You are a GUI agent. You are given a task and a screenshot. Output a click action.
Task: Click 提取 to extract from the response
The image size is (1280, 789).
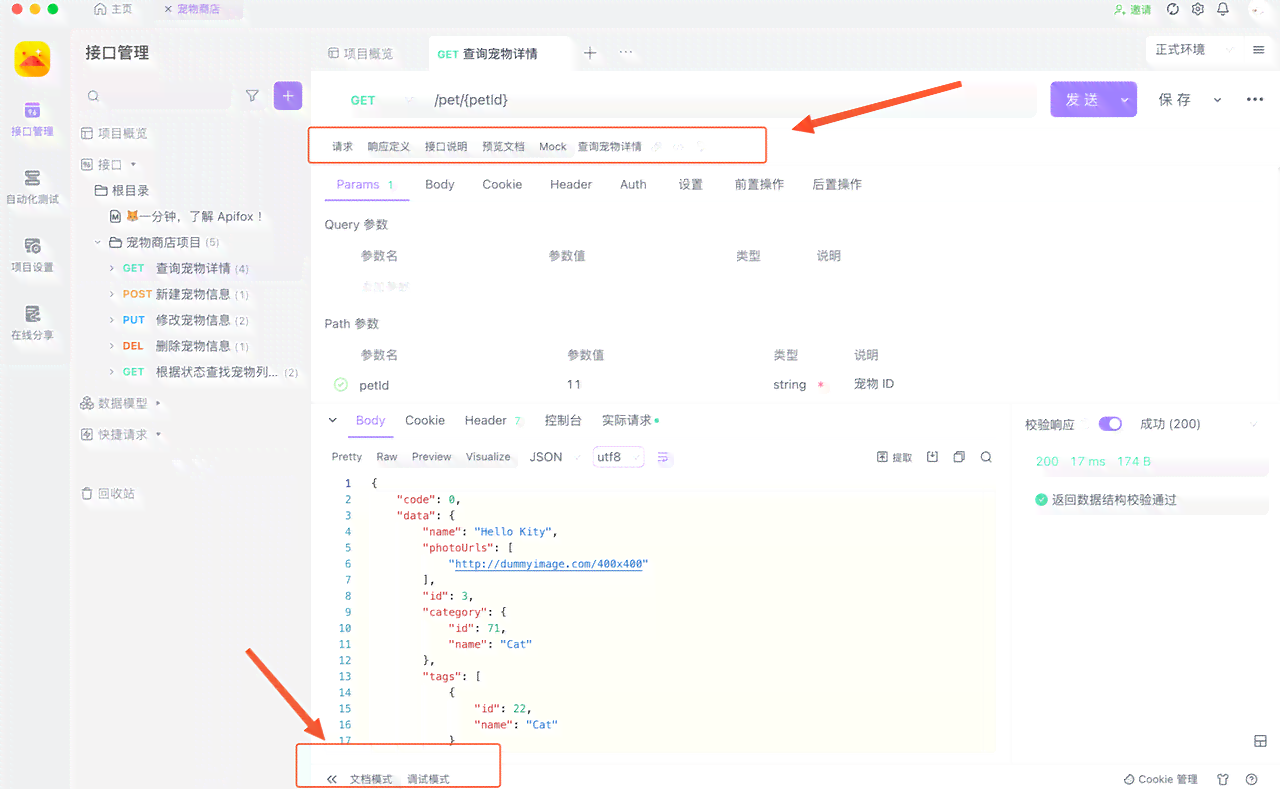tap(894, 457)
